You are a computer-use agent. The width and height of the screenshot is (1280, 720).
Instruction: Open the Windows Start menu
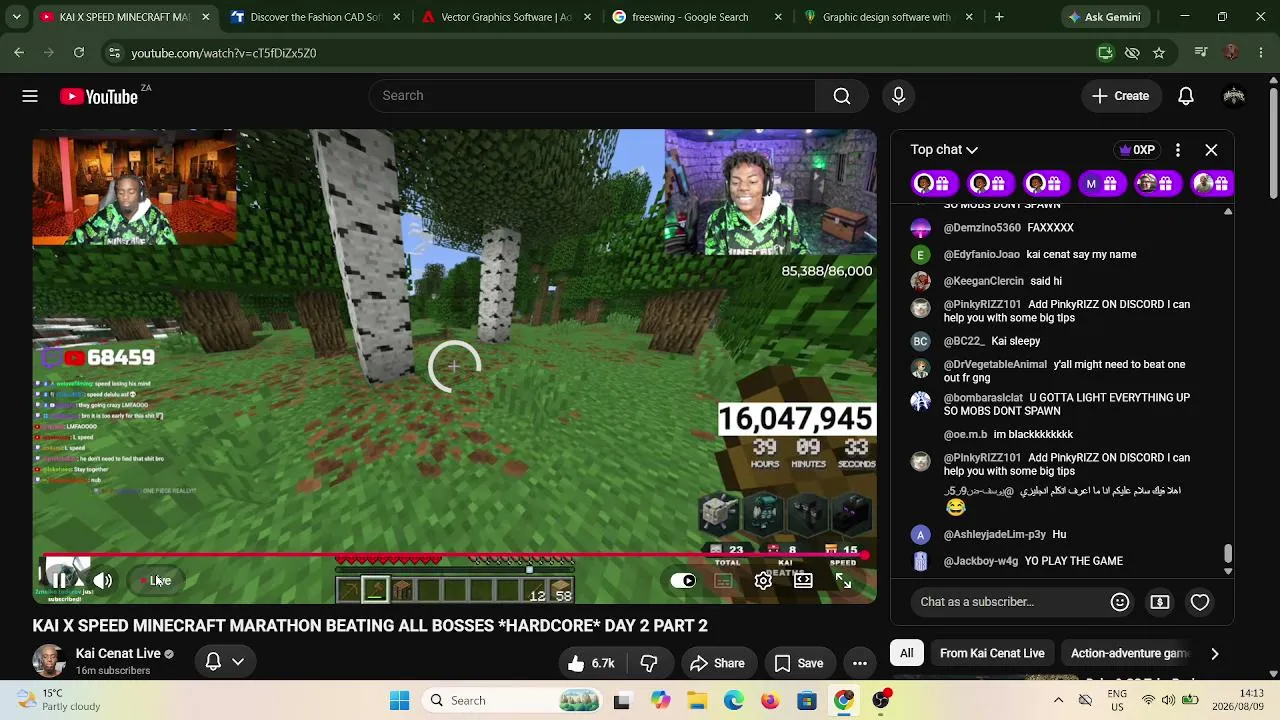(x=399, y=701)
